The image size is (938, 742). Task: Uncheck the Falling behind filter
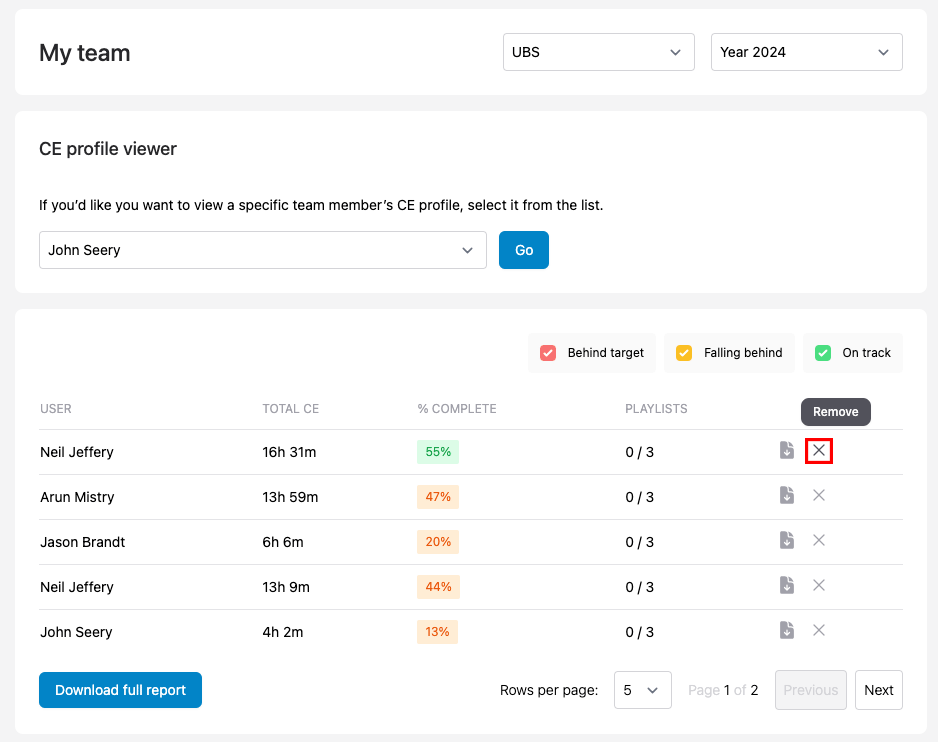pyautogui.click(x=684, y=353)
